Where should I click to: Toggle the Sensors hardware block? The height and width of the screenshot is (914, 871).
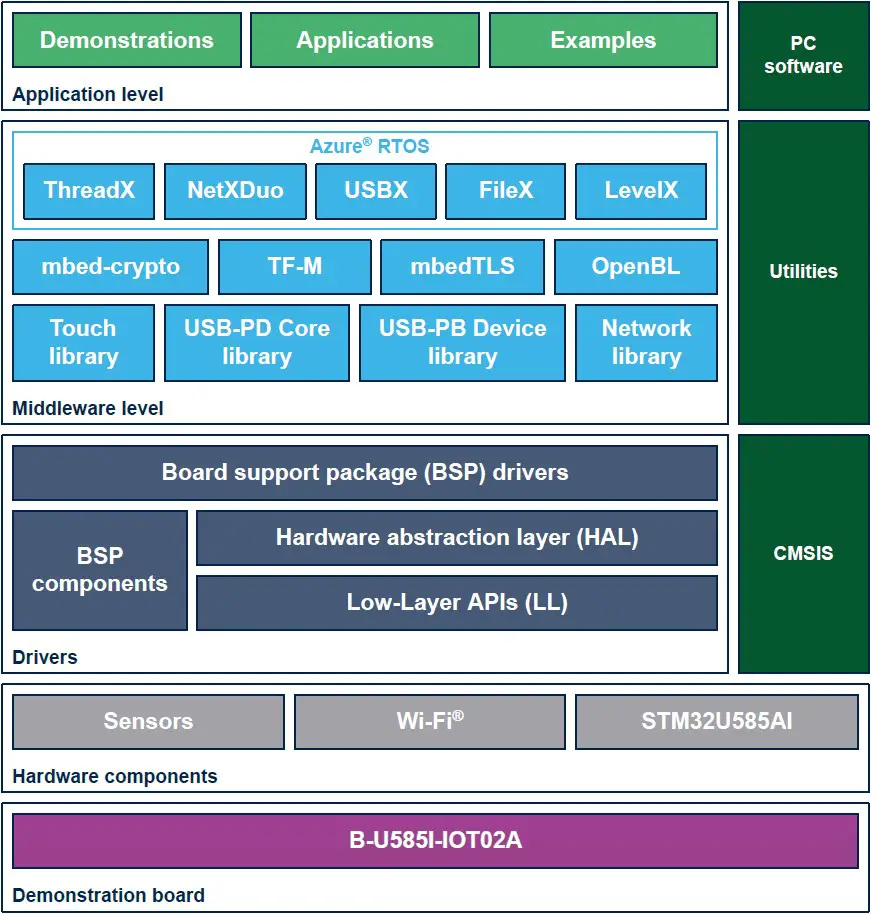pyautogui.click(x=148, y=721)
